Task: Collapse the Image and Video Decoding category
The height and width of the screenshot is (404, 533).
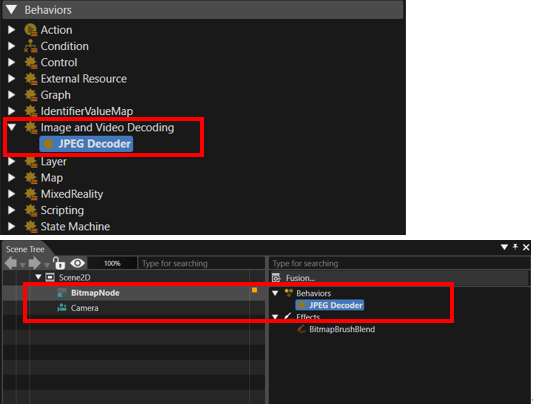Action: [12, 127]
